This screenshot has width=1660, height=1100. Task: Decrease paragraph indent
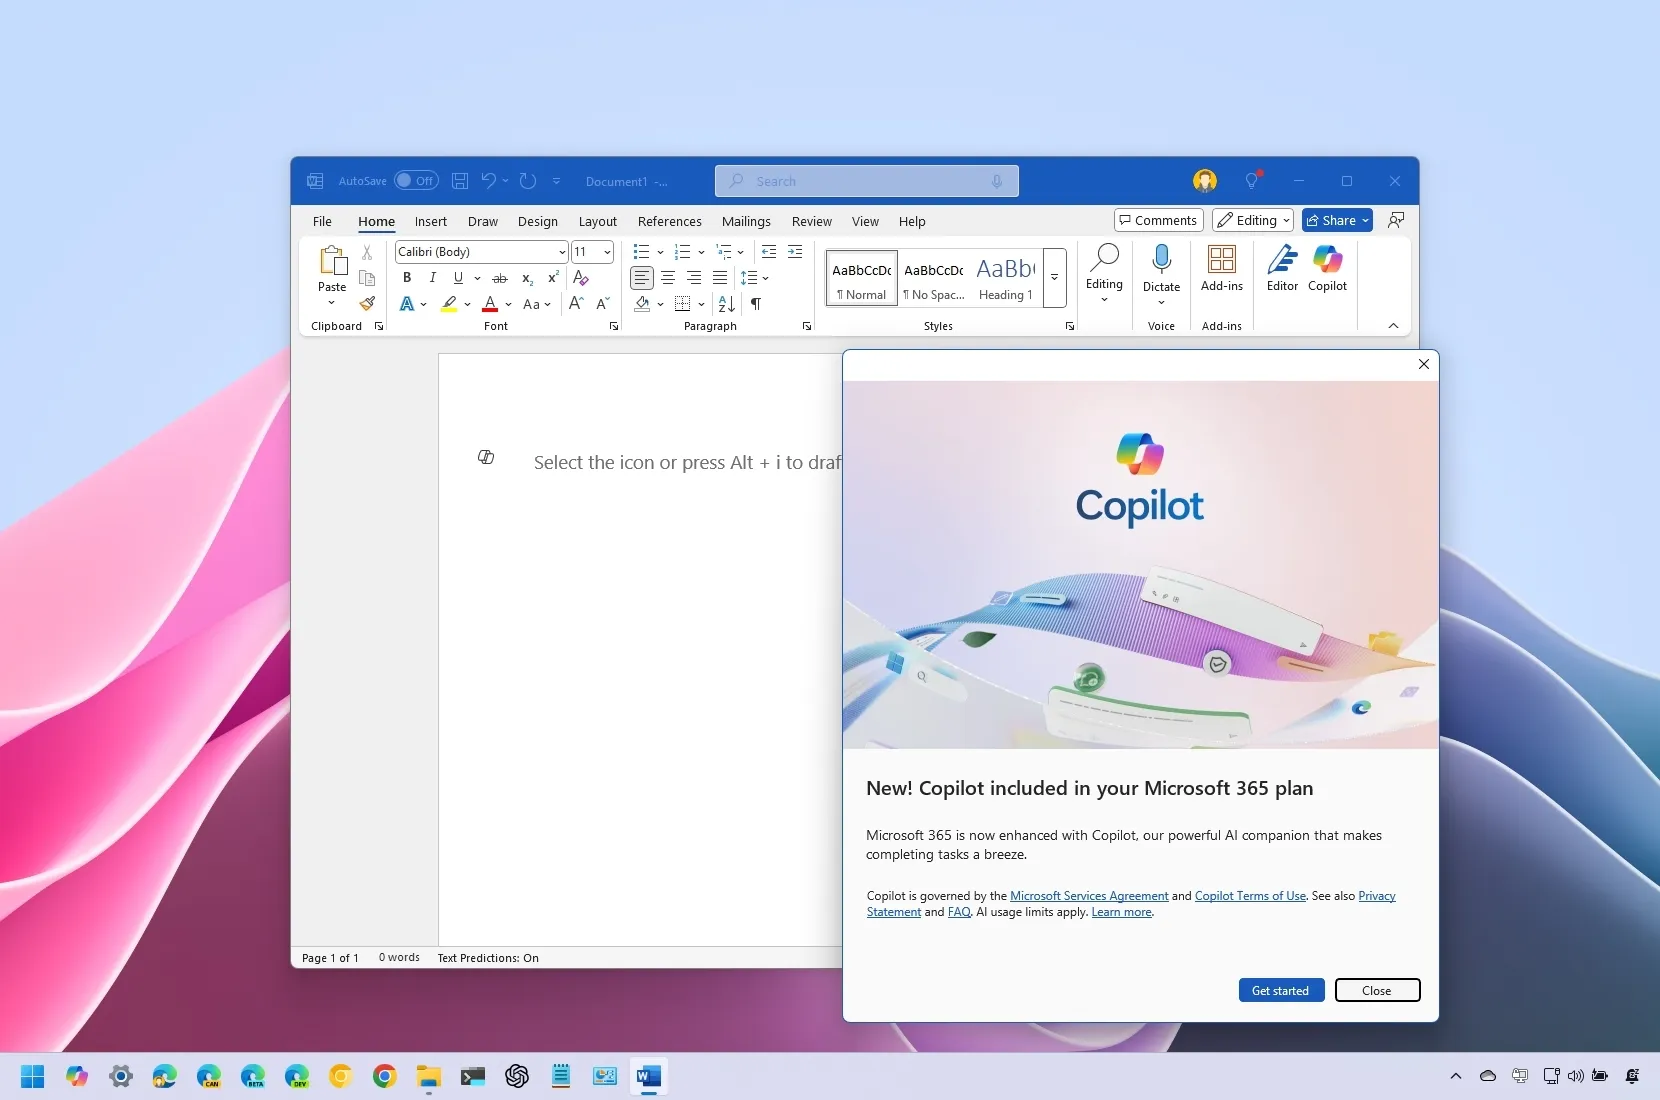(x=769, y=252)
